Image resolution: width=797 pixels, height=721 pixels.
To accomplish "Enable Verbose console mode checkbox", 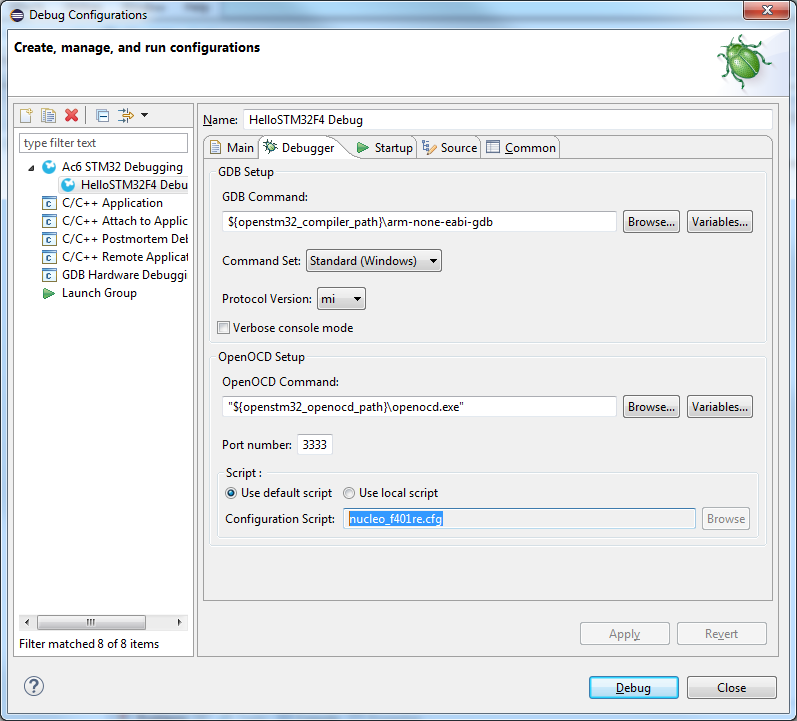I will coord(224,328).
